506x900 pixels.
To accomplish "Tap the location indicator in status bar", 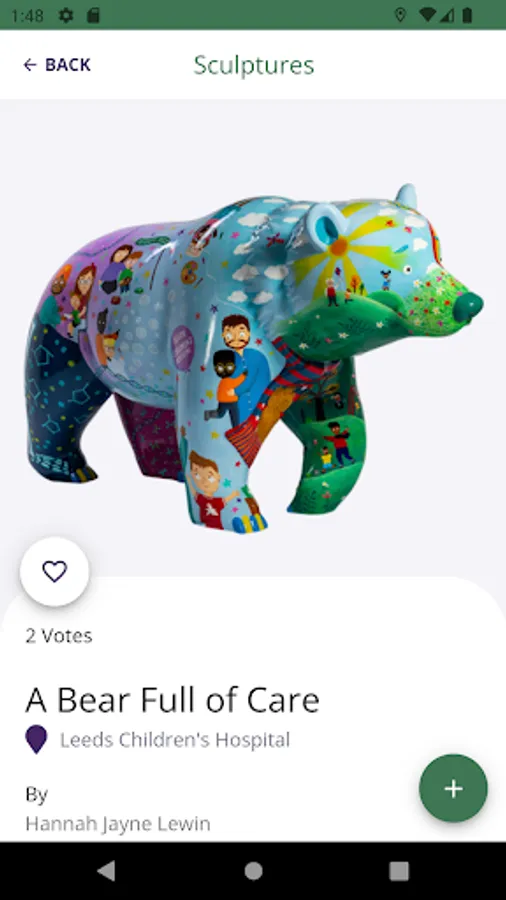I will pyautogui.click(x=400, y=15).
